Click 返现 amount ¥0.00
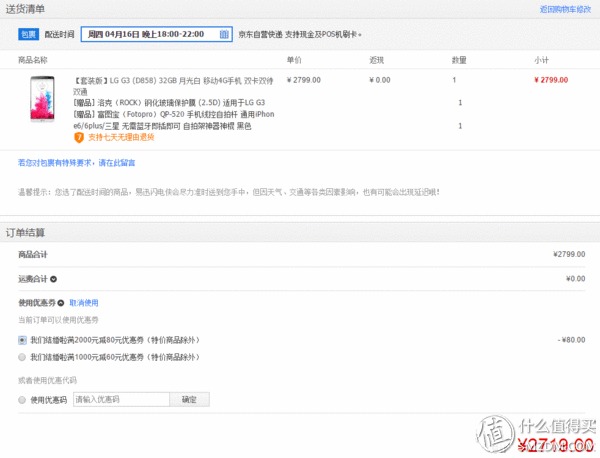This screenshot has height=458, width=600. [380, 80]
